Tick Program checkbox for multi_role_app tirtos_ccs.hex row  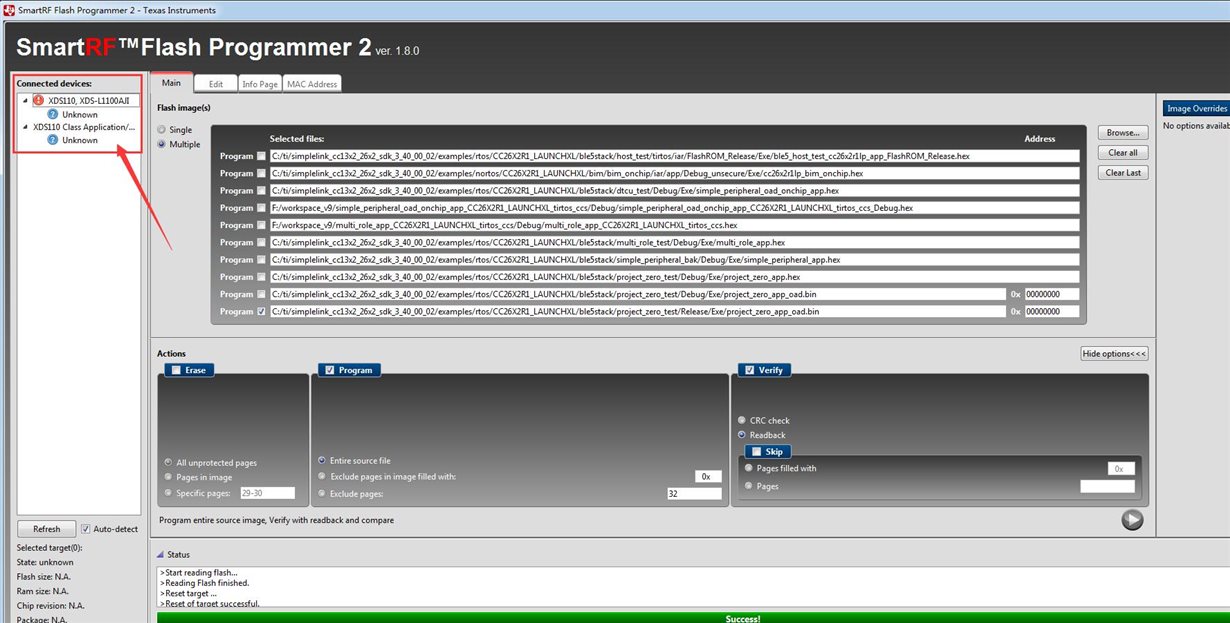[x=262, y=225]
